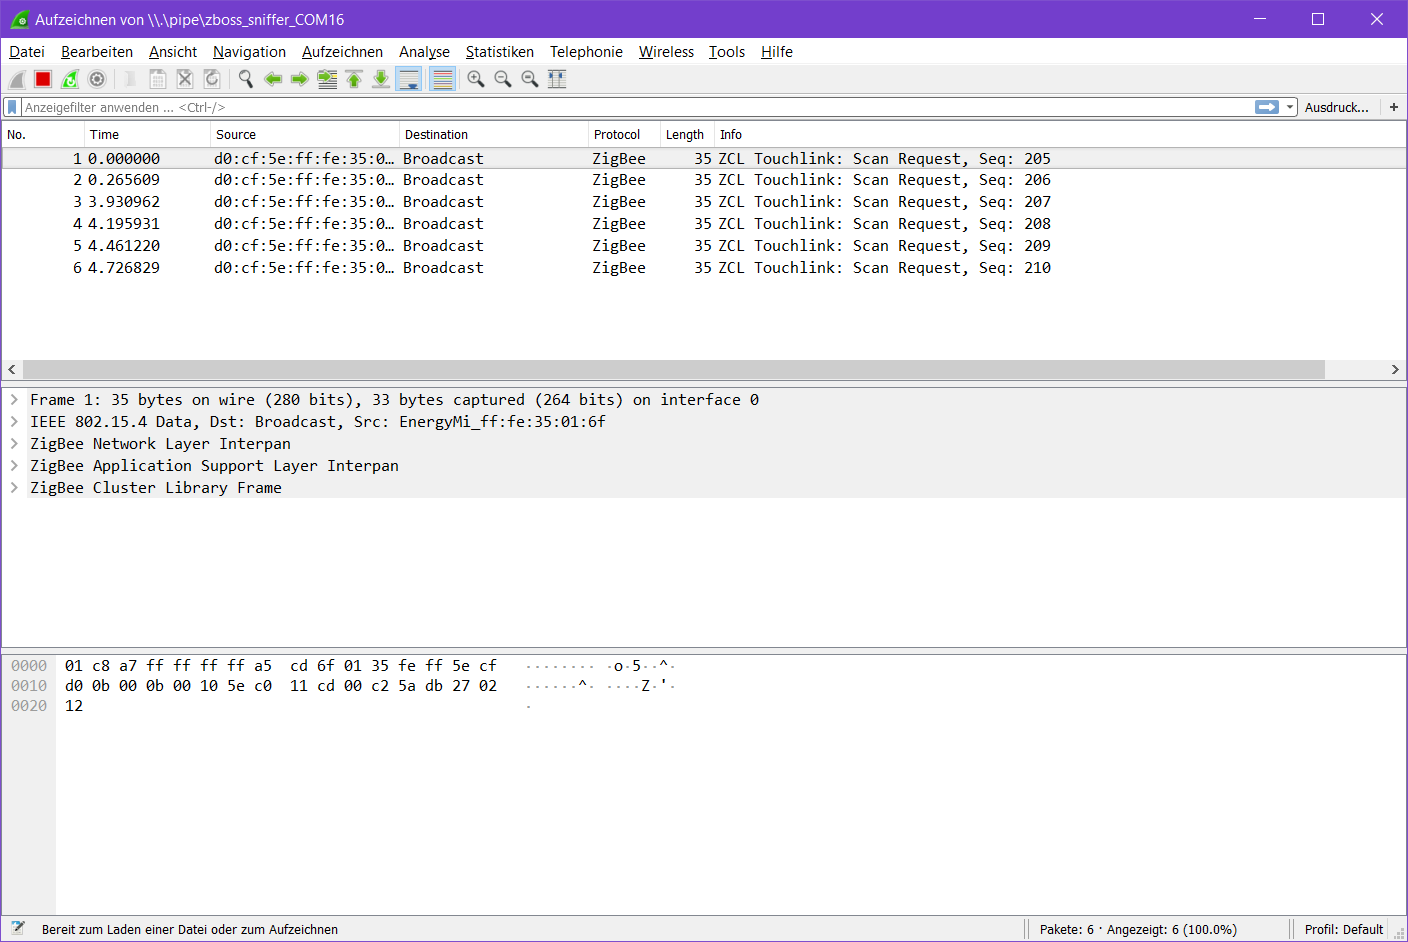Viewport: 1408px width, 942px height.
Task: Click the reload capture file icon
Action: pos(212,79)
